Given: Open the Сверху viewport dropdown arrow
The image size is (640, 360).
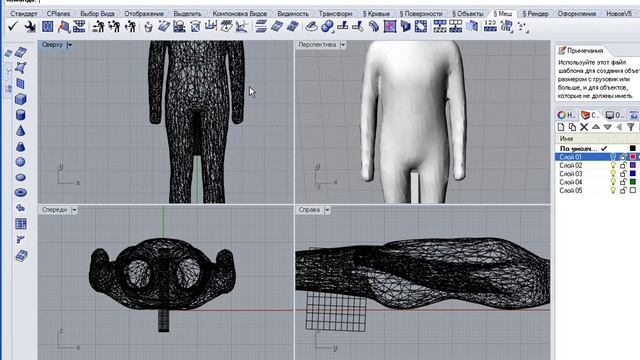Looking at the screenshot, I should click(x=69, y=45).
